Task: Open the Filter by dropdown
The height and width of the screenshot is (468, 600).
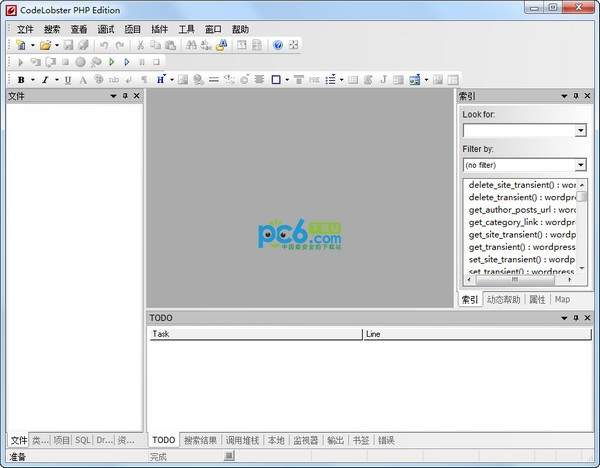Action: pos(580,165)
